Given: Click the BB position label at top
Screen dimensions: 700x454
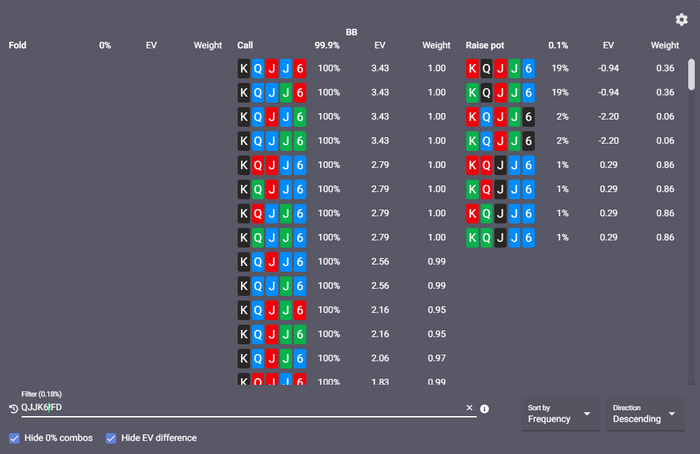Looking at the screenshot, I should click(351, 32).
